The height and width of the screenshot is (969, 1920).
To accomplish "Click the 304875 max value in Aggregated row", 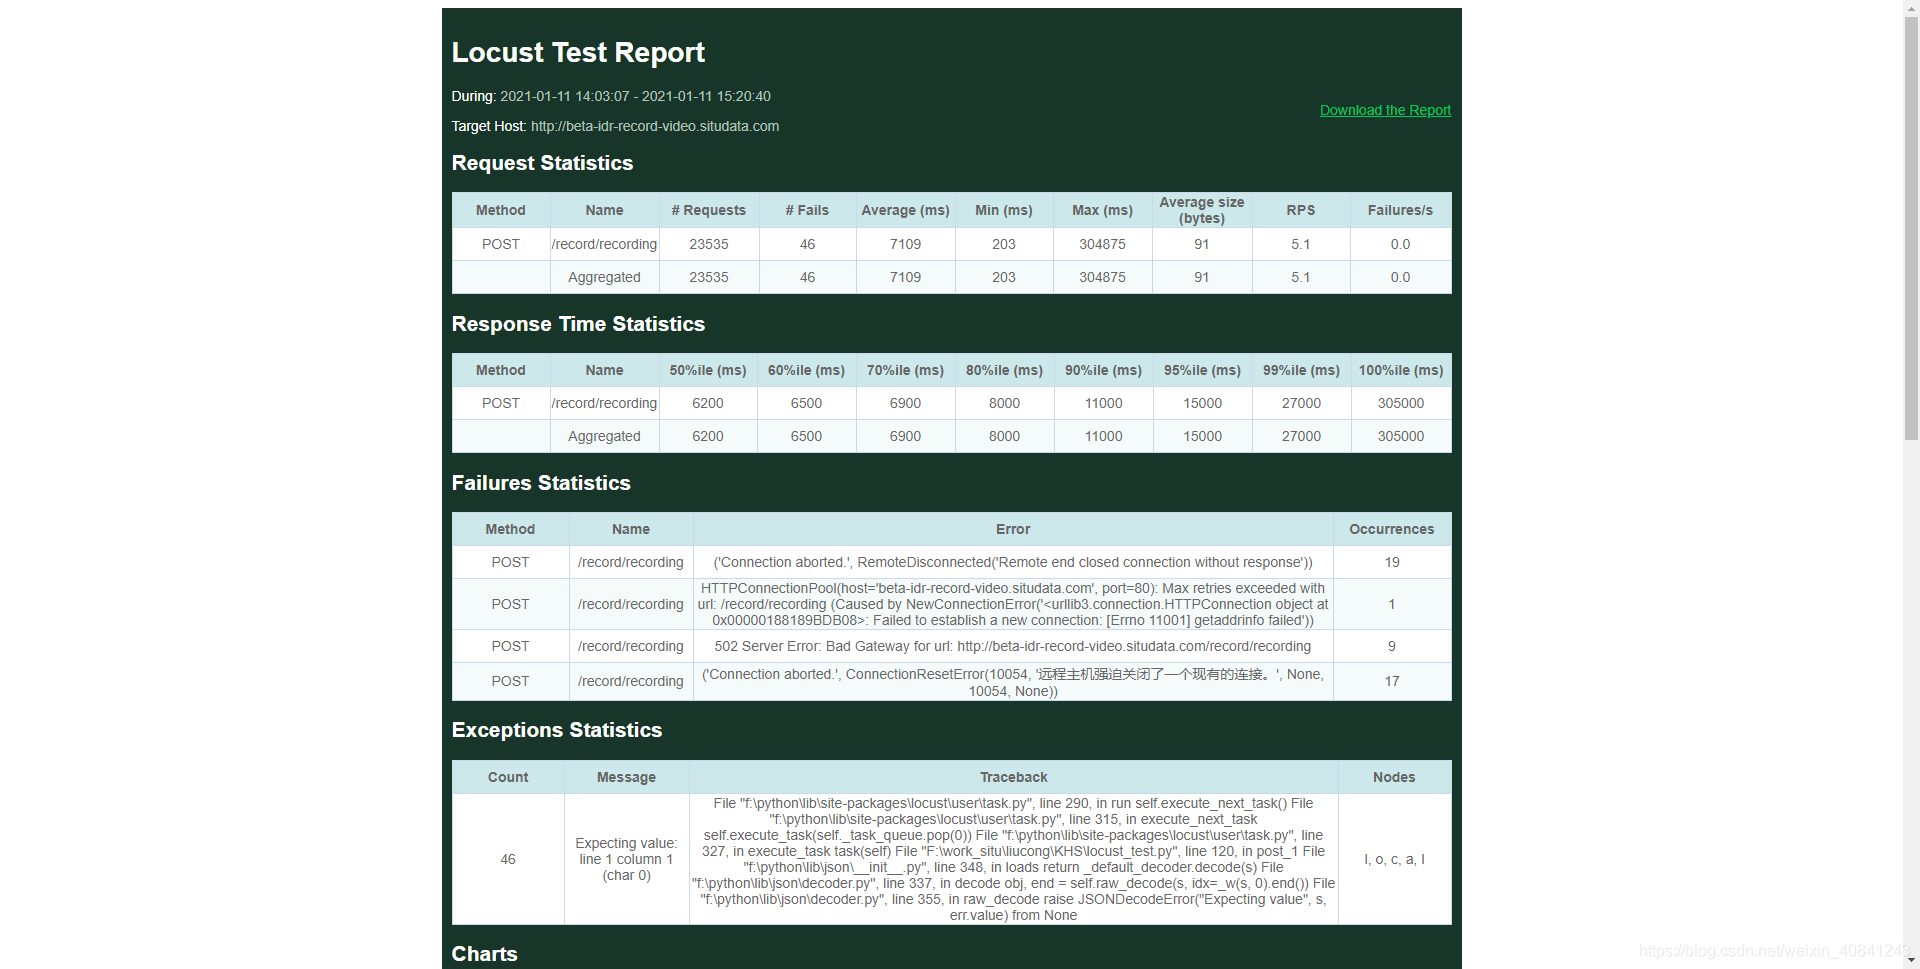I will point(1102,277).
